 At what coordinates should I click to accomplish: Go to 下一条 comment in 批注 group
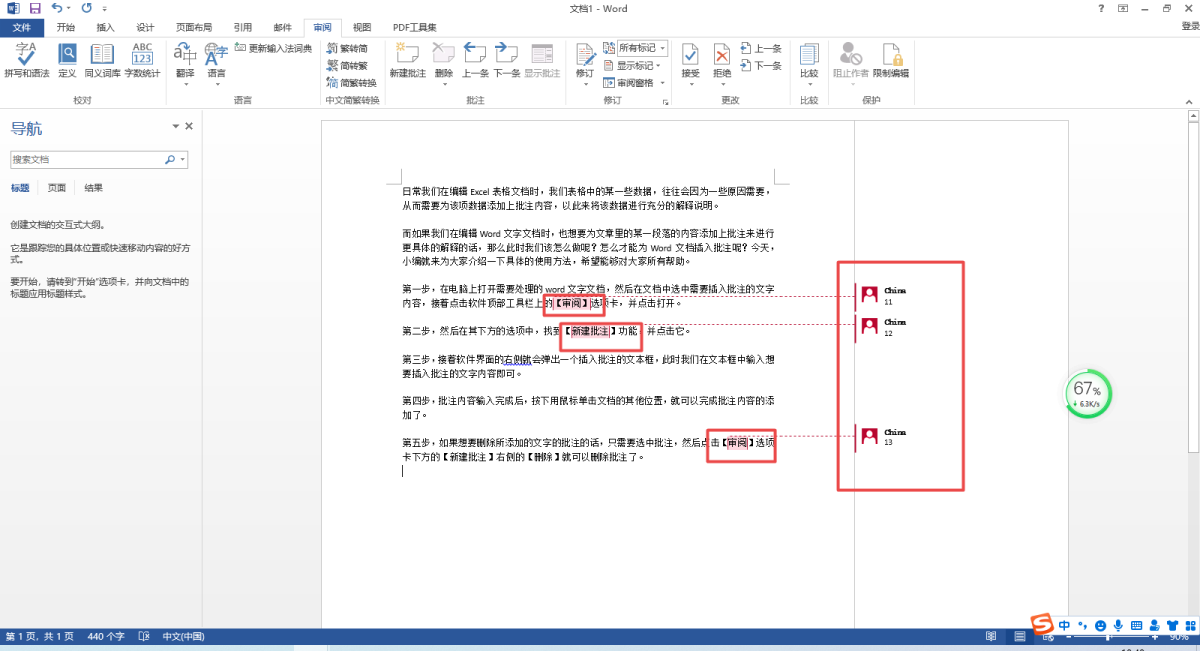(506, 59)
